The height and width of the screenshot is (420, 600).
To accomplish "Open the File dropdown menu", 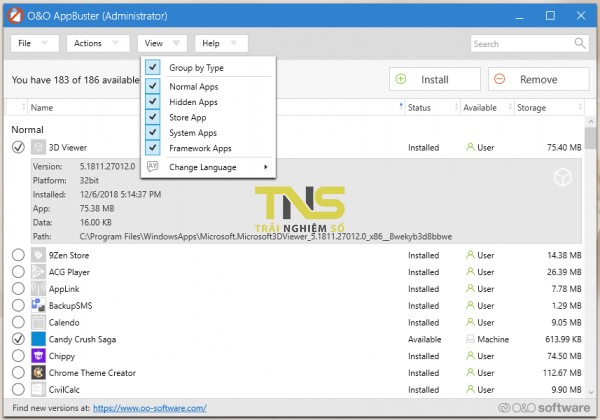I will point(35,43).
